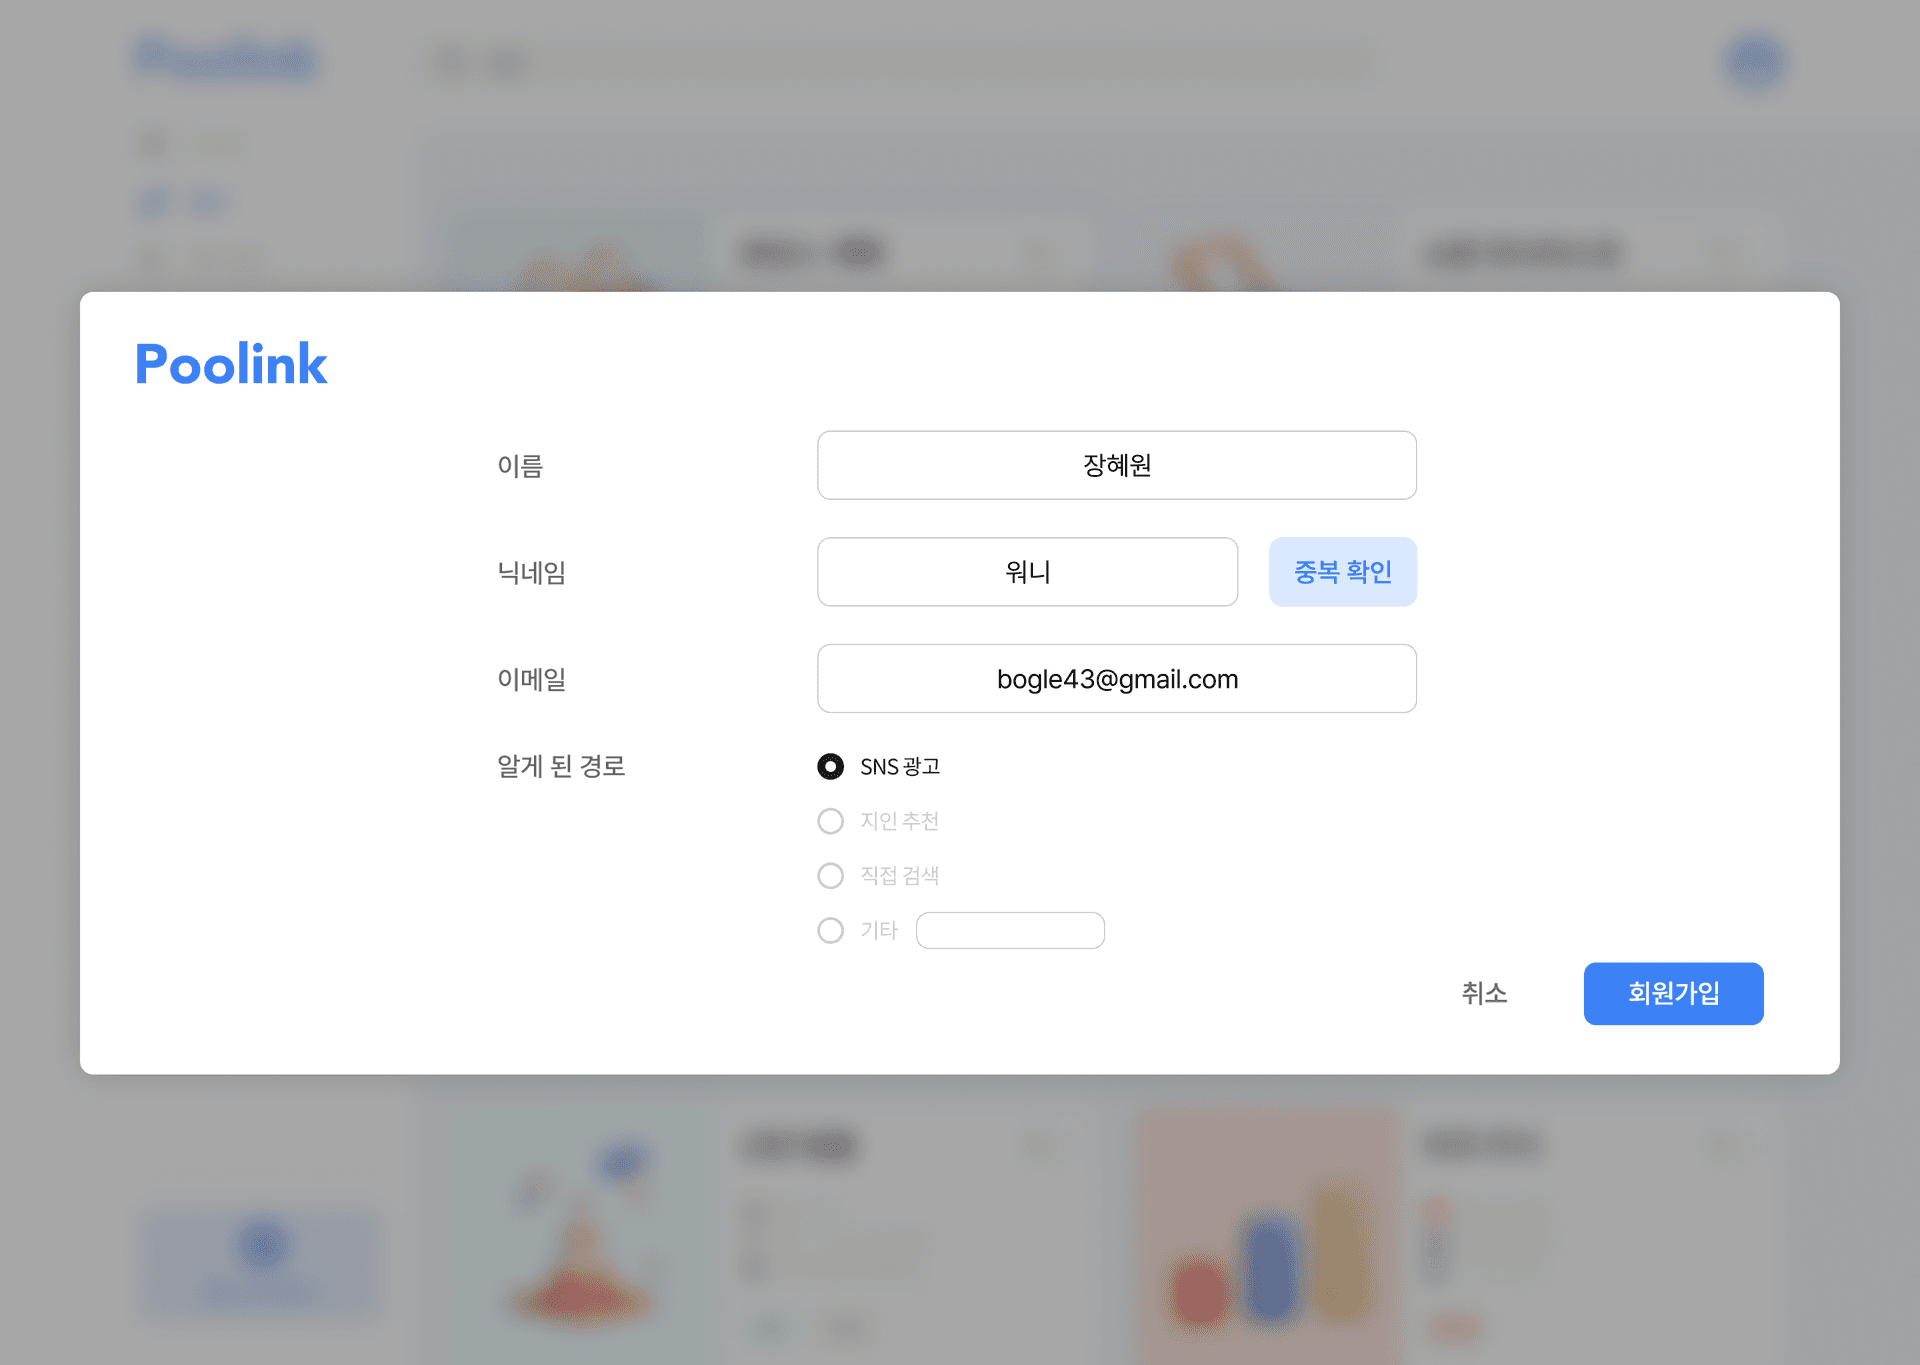Submit the form with 회원가입 button

pos(1673,993)
